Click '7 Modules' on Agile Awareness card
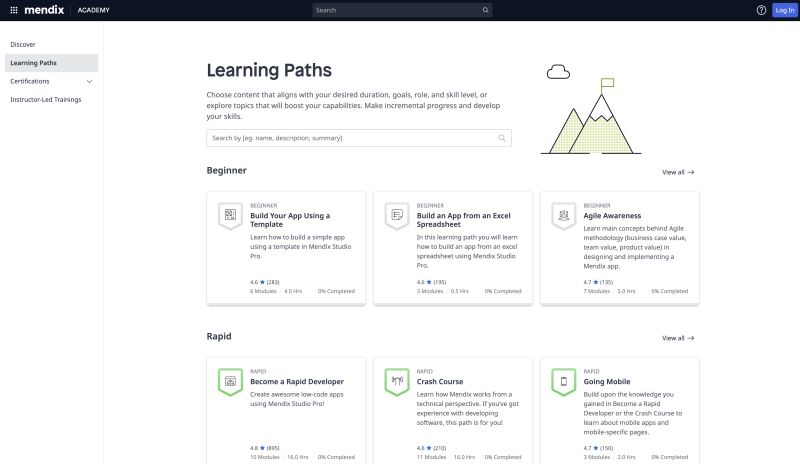This screenshot has height=464, width=800. click(x=596, y=291)
